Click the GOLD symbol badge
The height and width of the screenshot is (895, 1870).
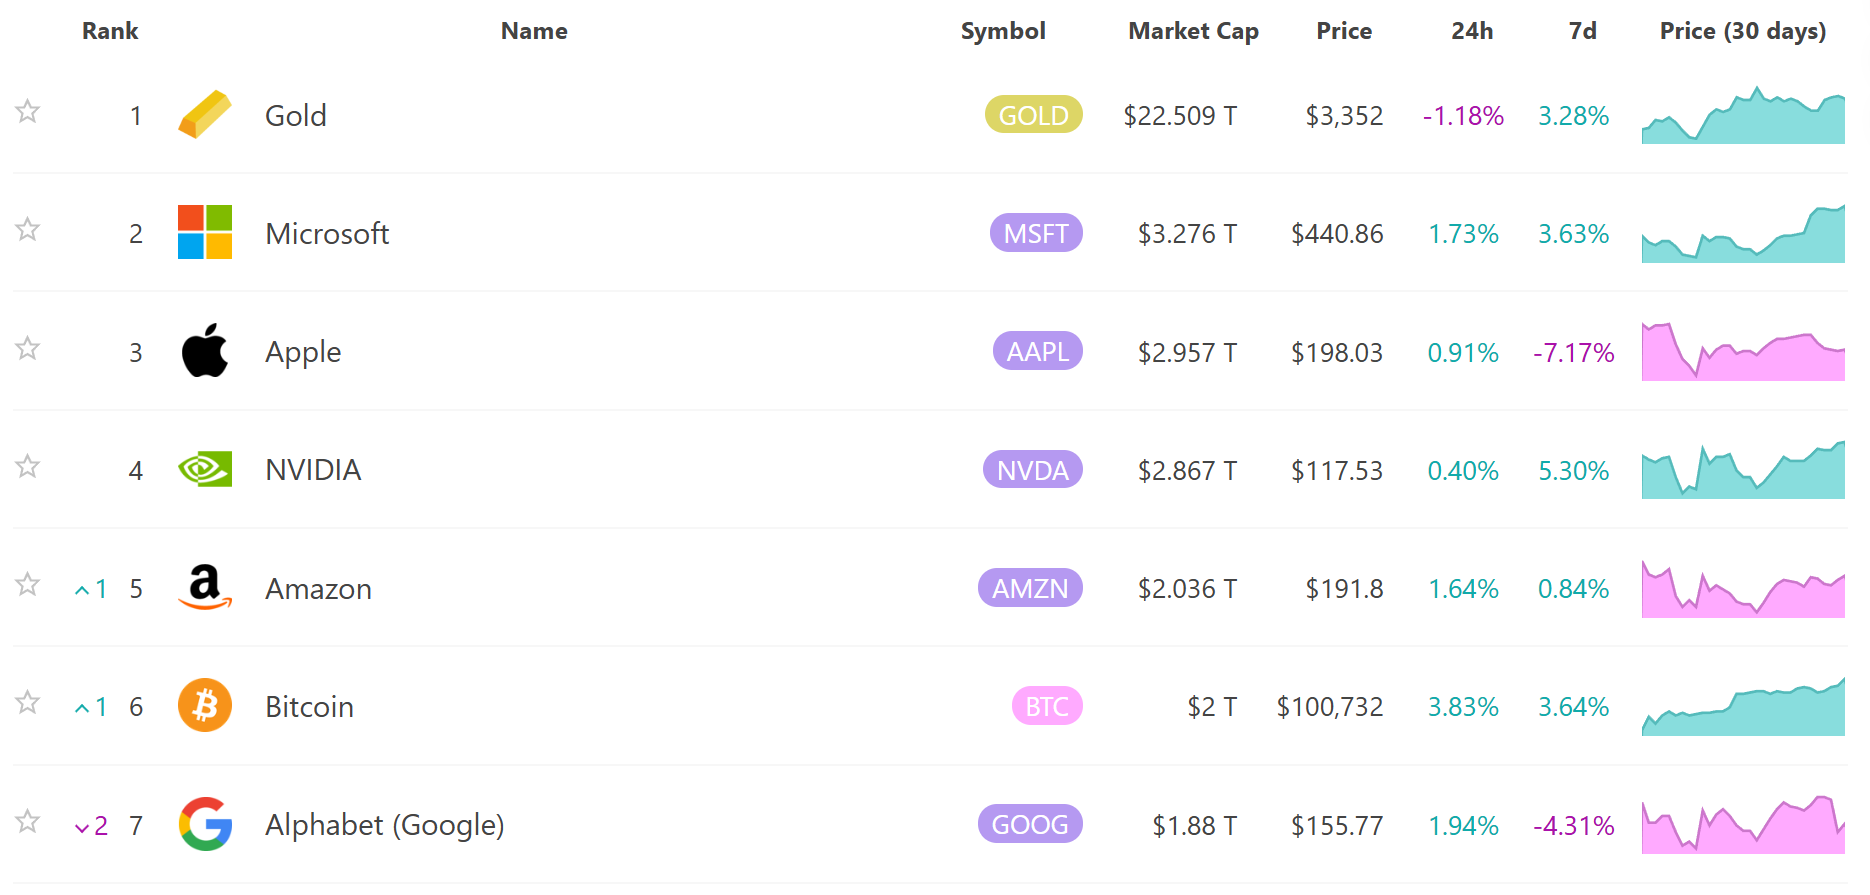(x=1034, y=115)
